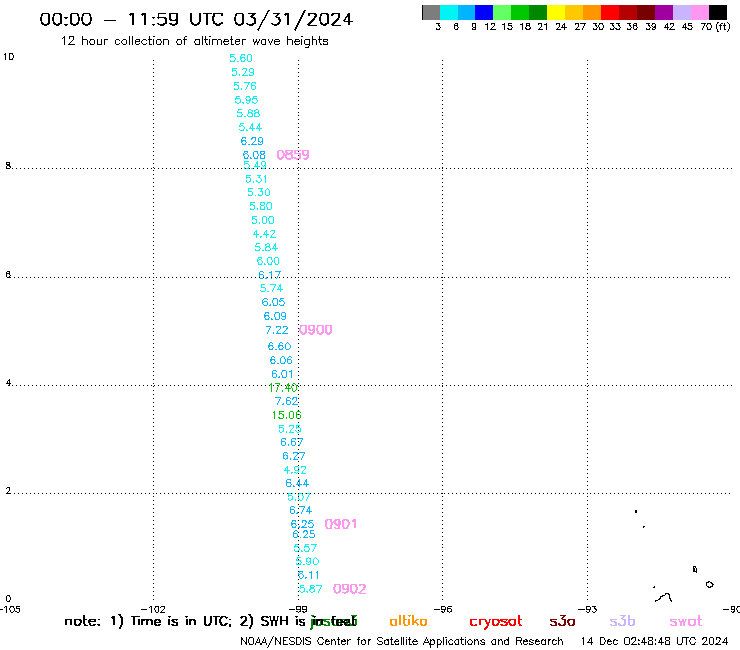Click the 12 hour collection subtitle
Screen dimensions: 740x650
(194, 41)
